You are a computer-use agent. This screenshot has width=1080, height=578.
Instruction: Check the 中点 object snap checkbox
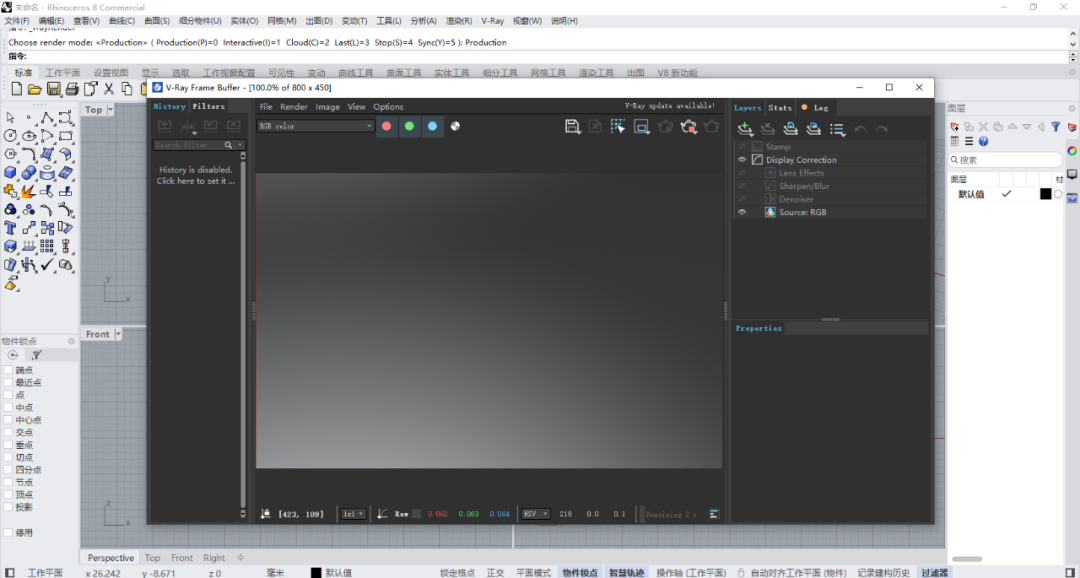click(x=8, y=408)
